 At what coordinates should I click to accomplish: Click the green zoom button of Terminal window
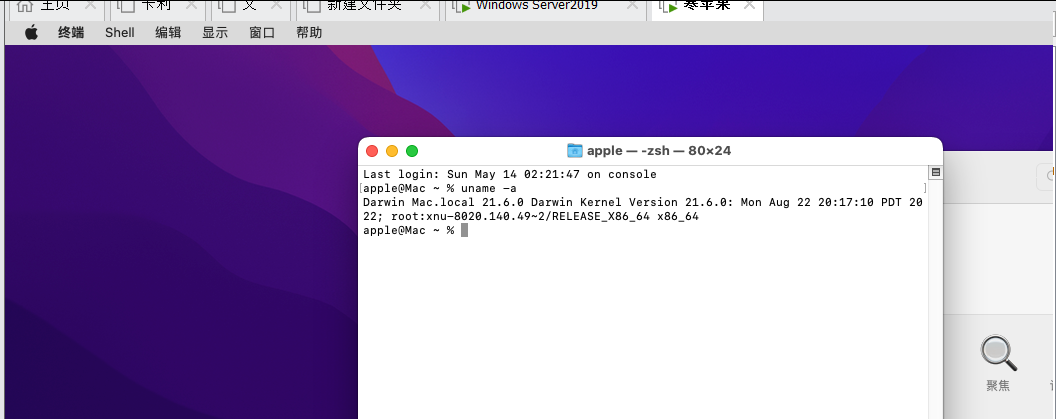tap(412, 151)
